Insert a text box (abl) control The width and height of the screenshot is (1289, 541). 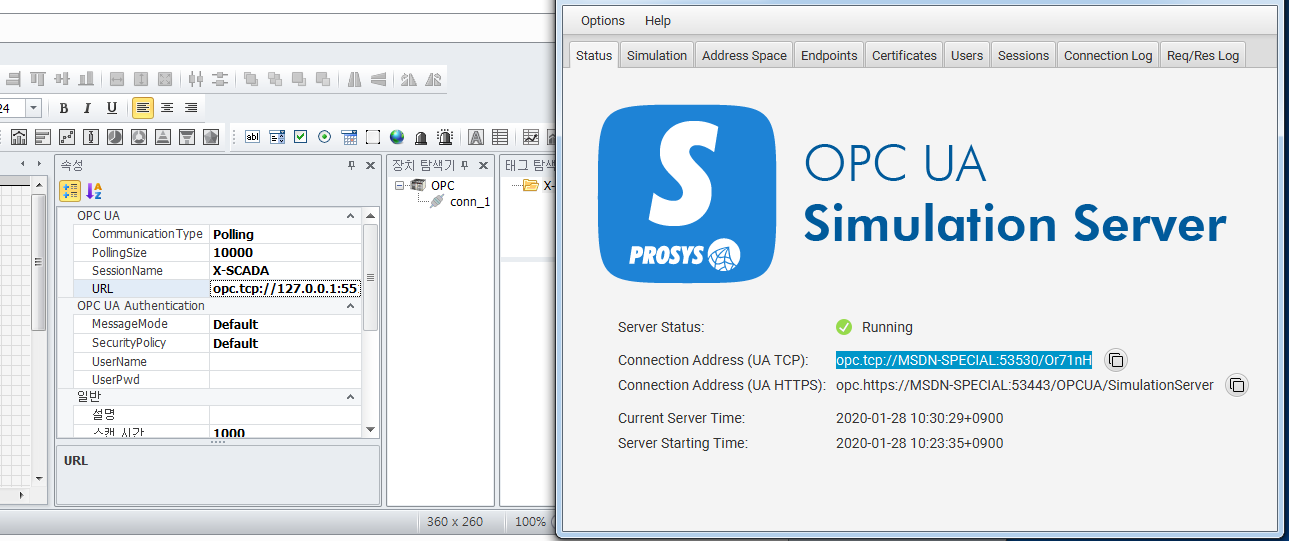click(x=252, y=137)
